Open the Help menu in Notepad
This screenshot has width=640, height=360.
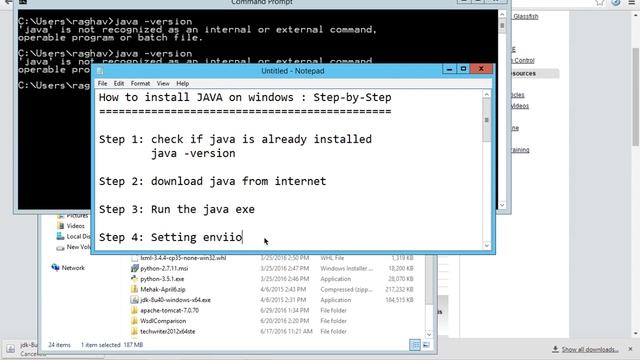pyautogui.click(x=182, y=83)
